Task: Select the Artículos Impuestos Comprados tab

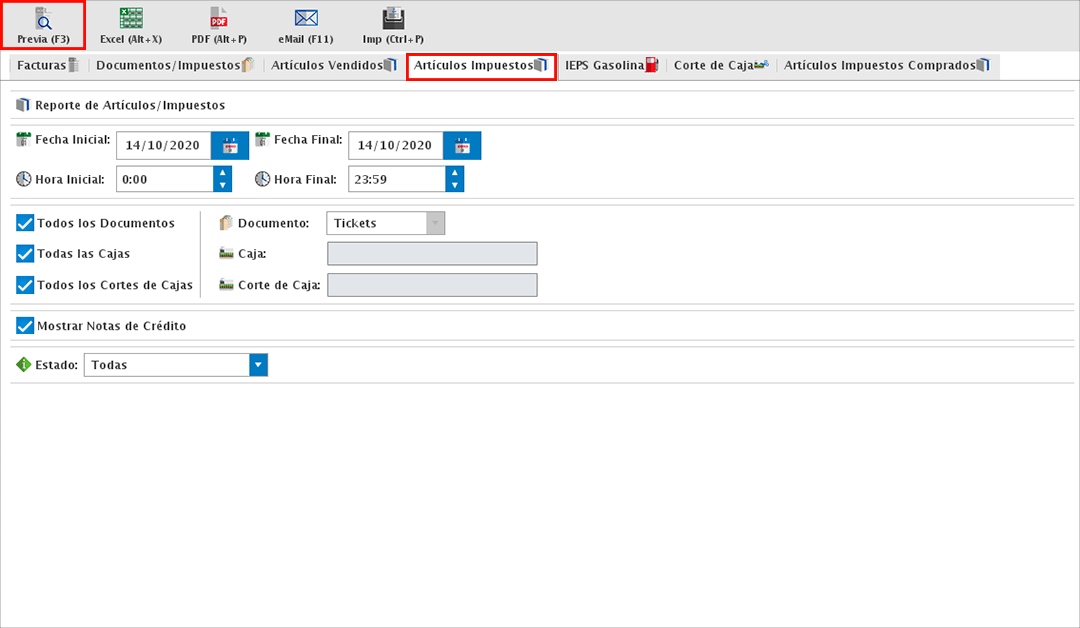Action: 886,66
